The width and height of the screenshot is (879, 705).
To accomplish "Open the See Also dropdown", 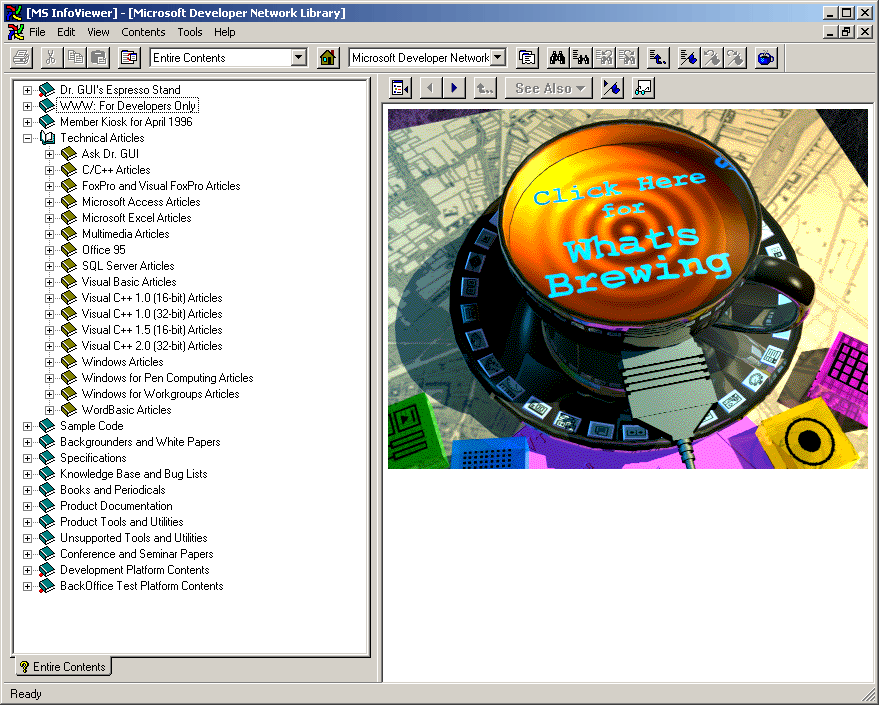I will coord(549,88).
